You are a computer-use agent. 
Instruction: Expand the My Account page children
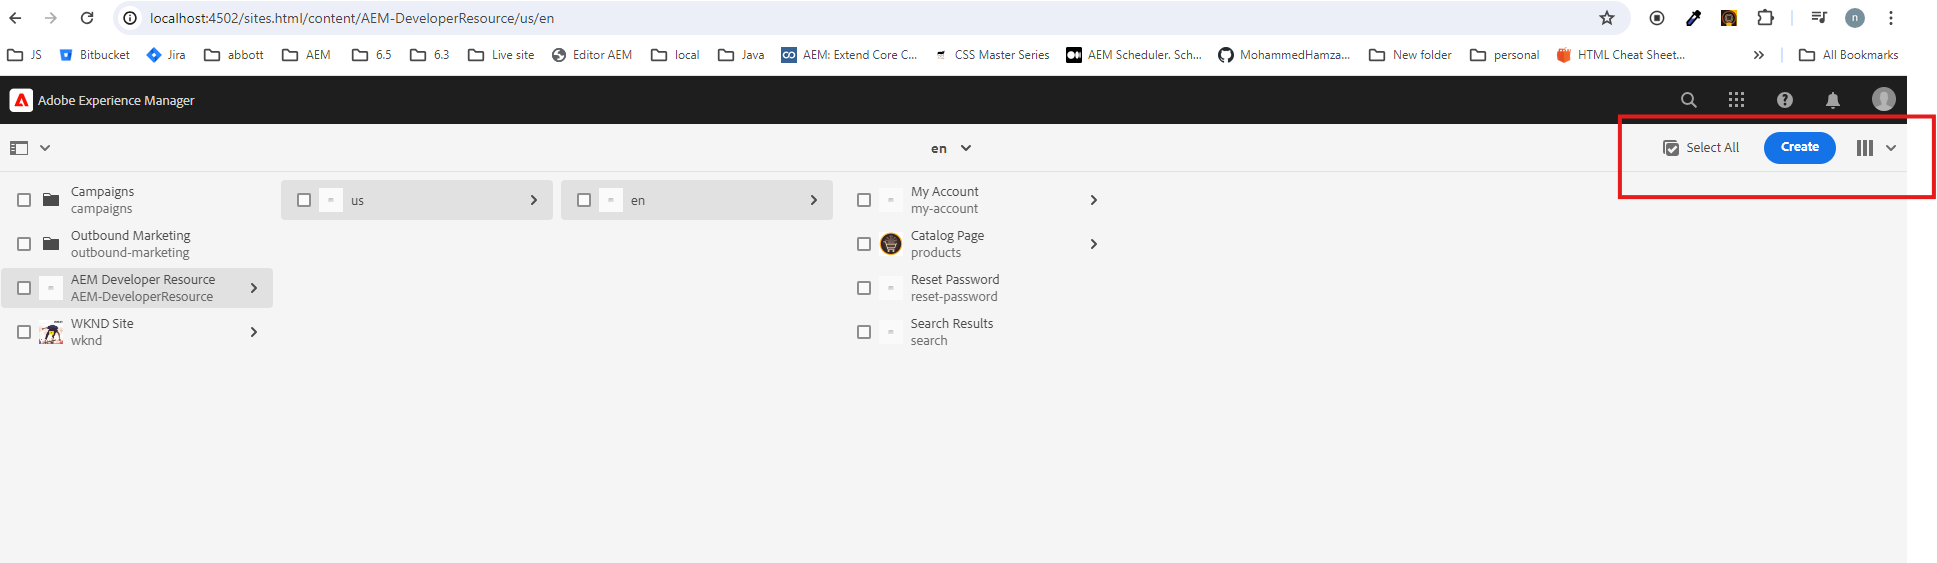[1093, 200]
